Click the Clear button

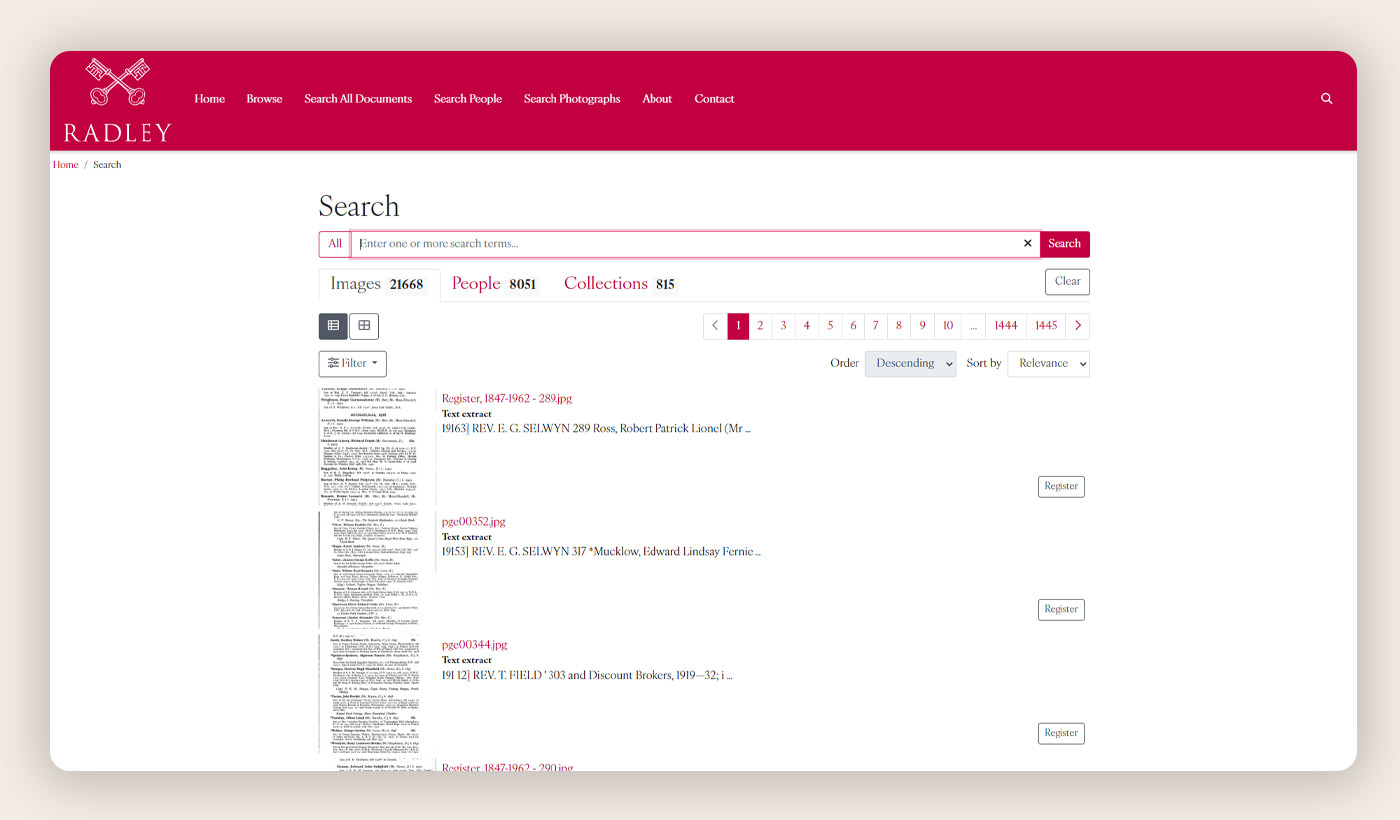click(1067, 282)
